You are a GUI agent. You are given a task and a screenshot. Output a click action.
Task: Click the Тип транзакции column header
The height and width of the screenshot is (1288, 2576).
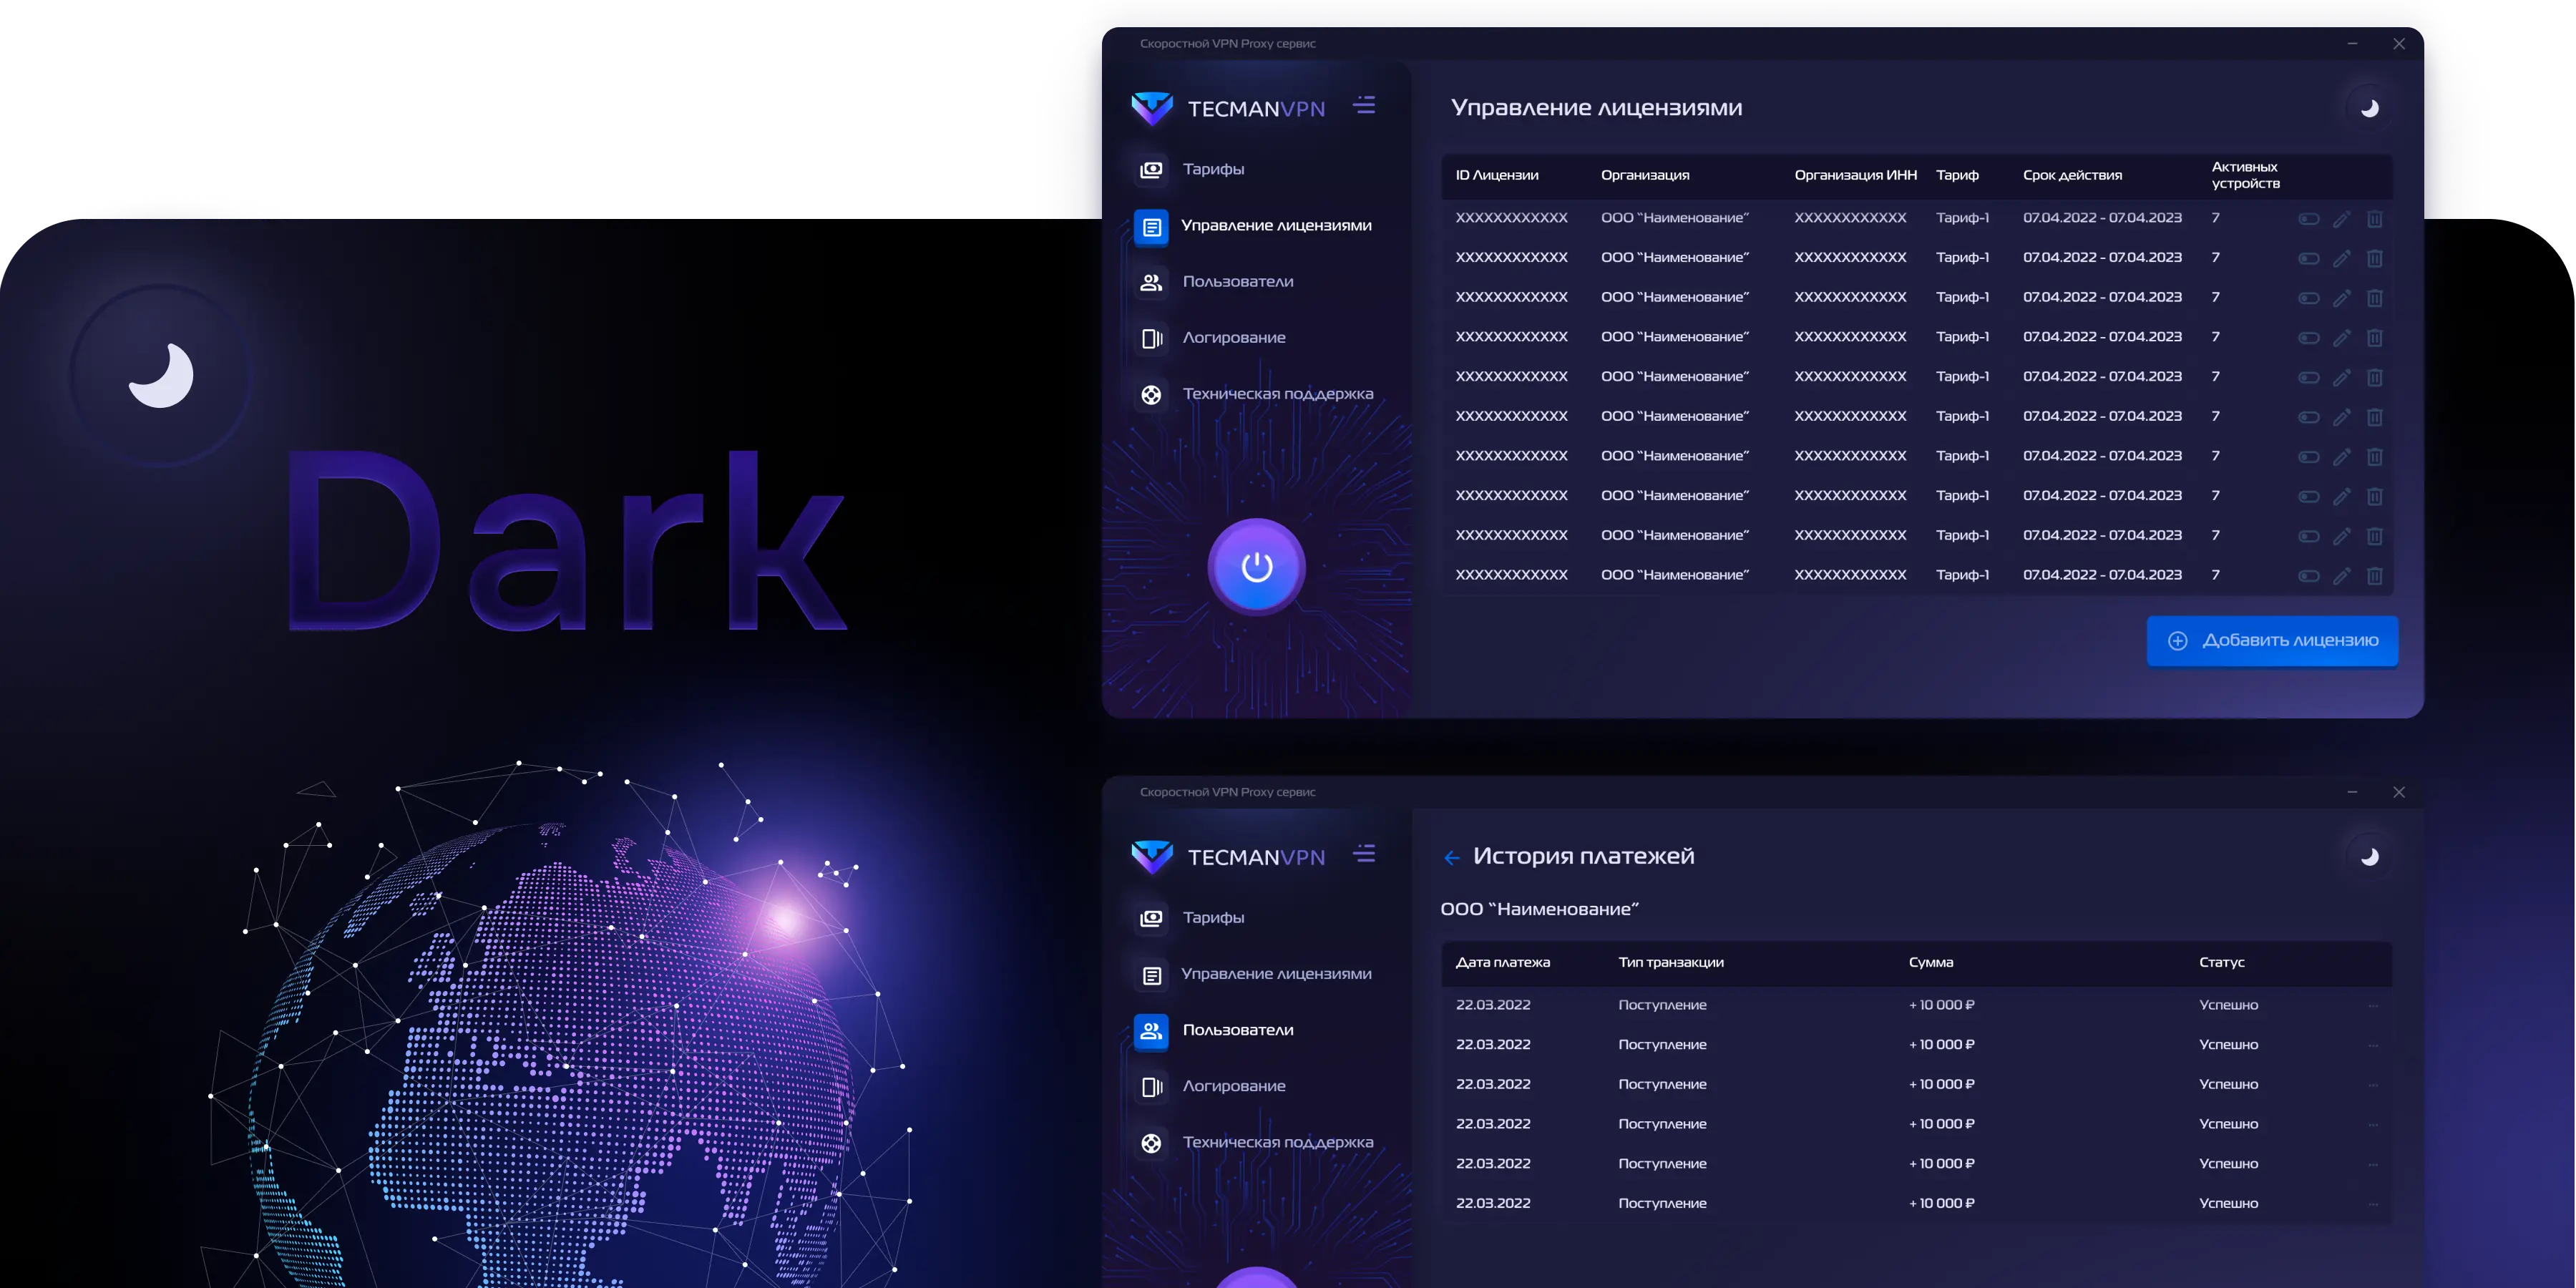[1671, 963]
